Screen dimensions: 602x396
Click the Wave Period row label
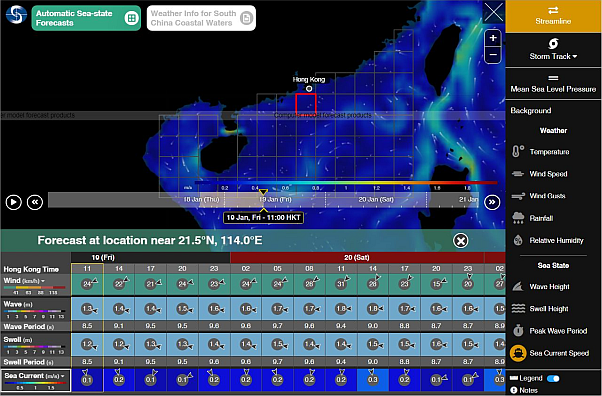[x=29, y=326]
